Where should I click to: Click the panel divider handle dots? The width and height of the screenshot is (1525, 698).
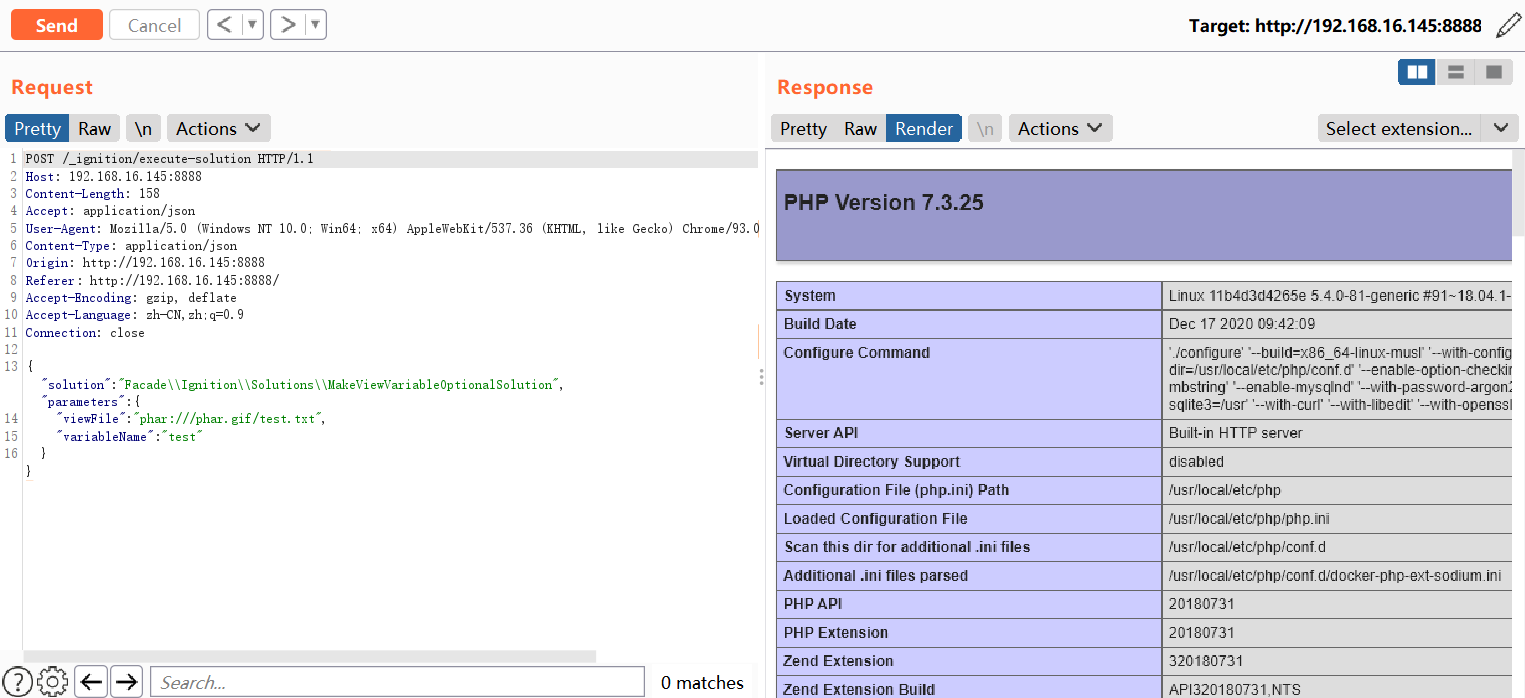[x=762, y=376]
